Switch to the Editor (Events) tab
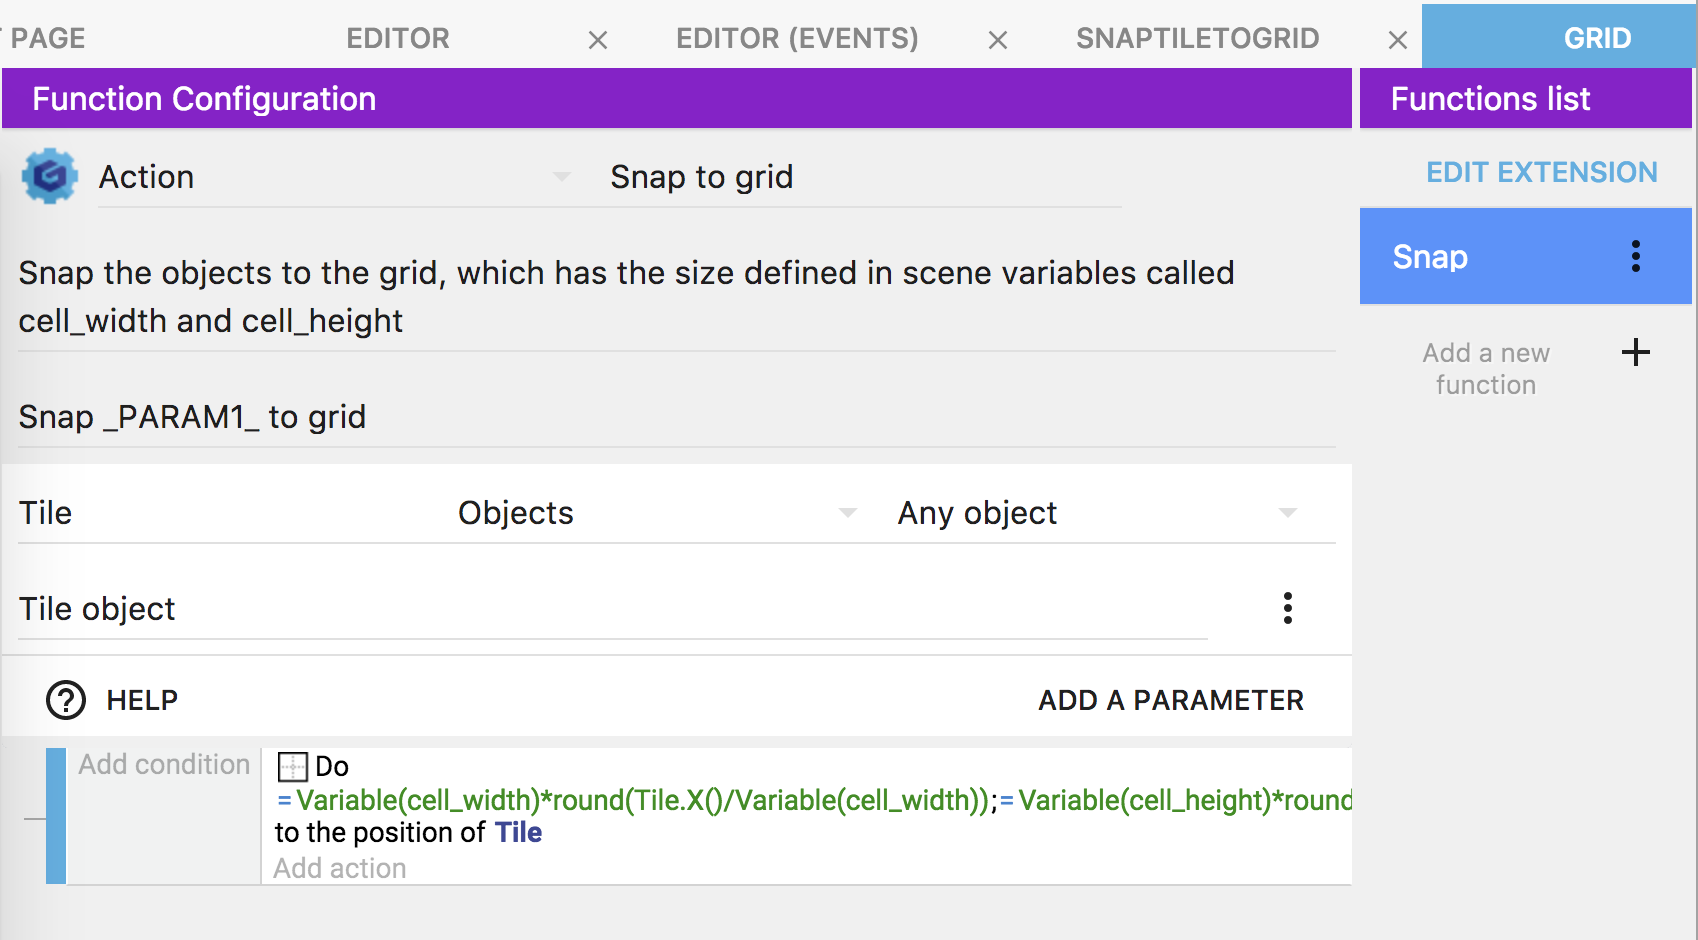Screen dimensions: 1698x940 [x=797, y=38]
